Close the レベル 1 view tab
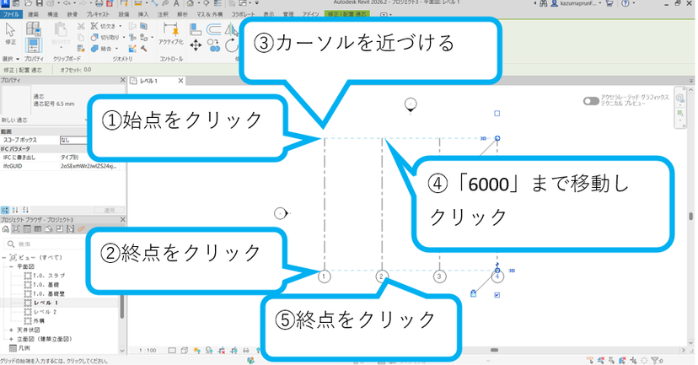Screen dimensions: 698x365 [181, 81]
